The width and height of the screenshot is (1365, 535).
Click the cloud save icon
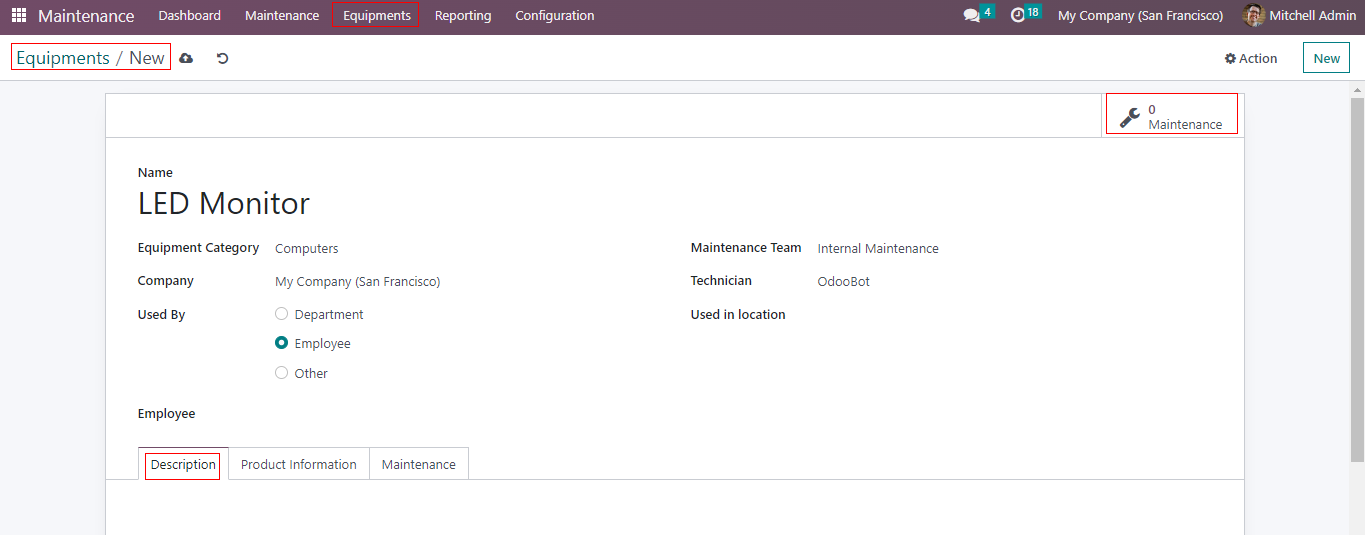coord(186,59)
